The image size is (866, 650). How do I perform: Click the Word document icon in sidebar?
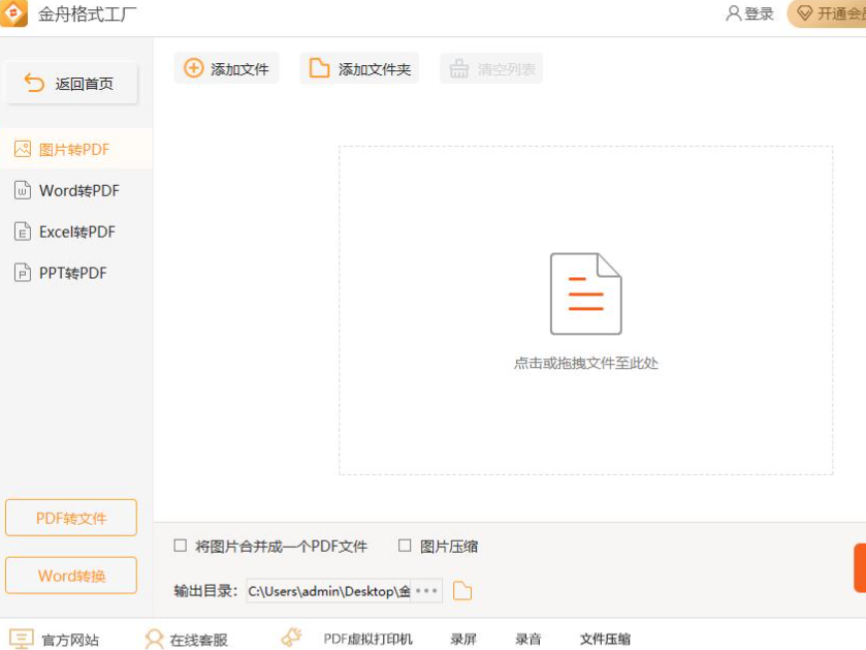click(x=22, y=191)
